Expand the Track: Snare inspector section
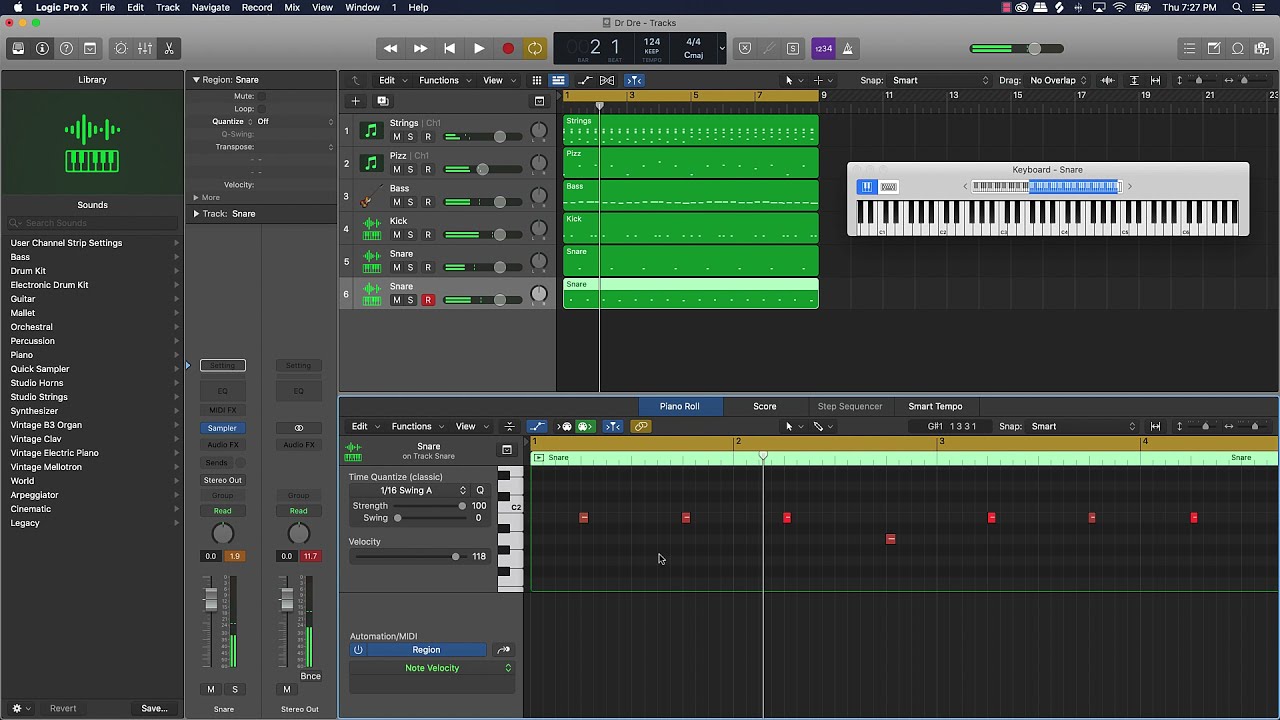Image resolution: width=1280 pixels, height=720 pixels. [196, 214]
